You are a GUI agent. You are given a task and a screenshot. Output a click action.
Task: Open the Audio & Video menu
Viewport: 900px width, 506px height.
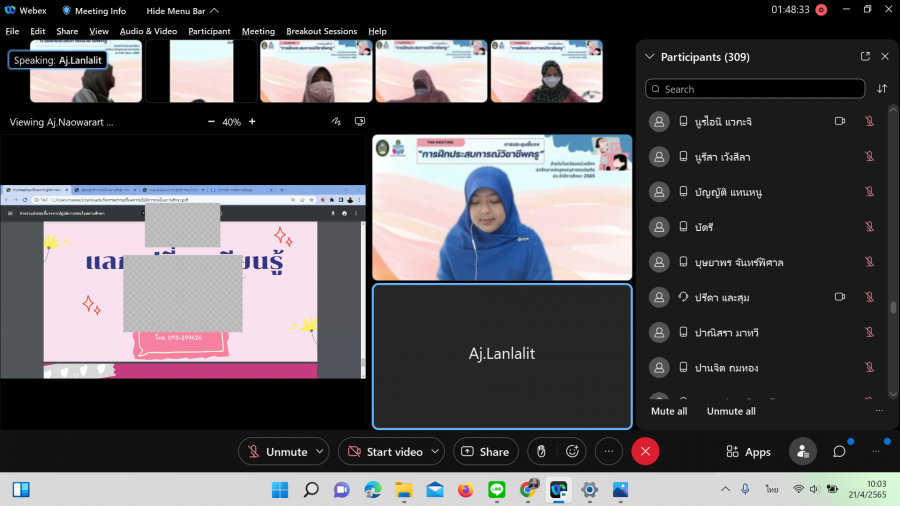point(148,31)
